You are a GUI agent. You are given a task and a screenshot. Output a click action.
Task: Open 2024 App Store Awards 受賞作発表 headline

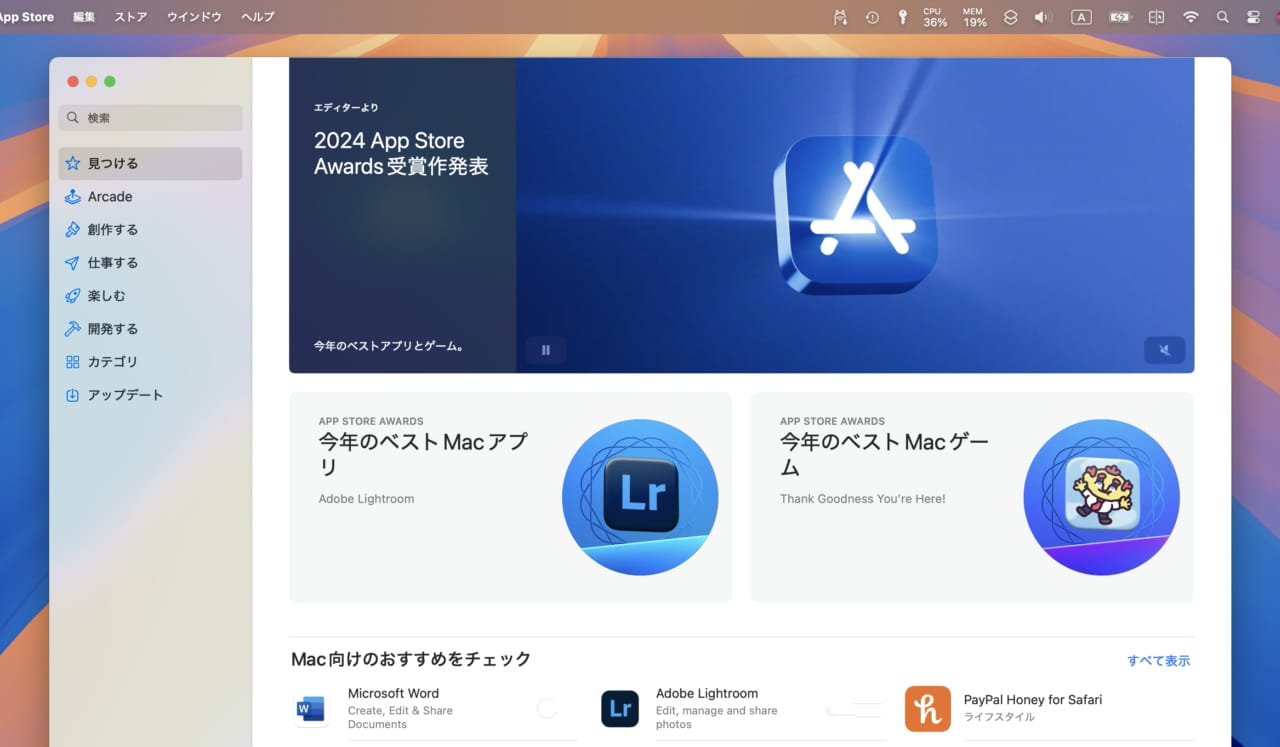coord(401,154)
